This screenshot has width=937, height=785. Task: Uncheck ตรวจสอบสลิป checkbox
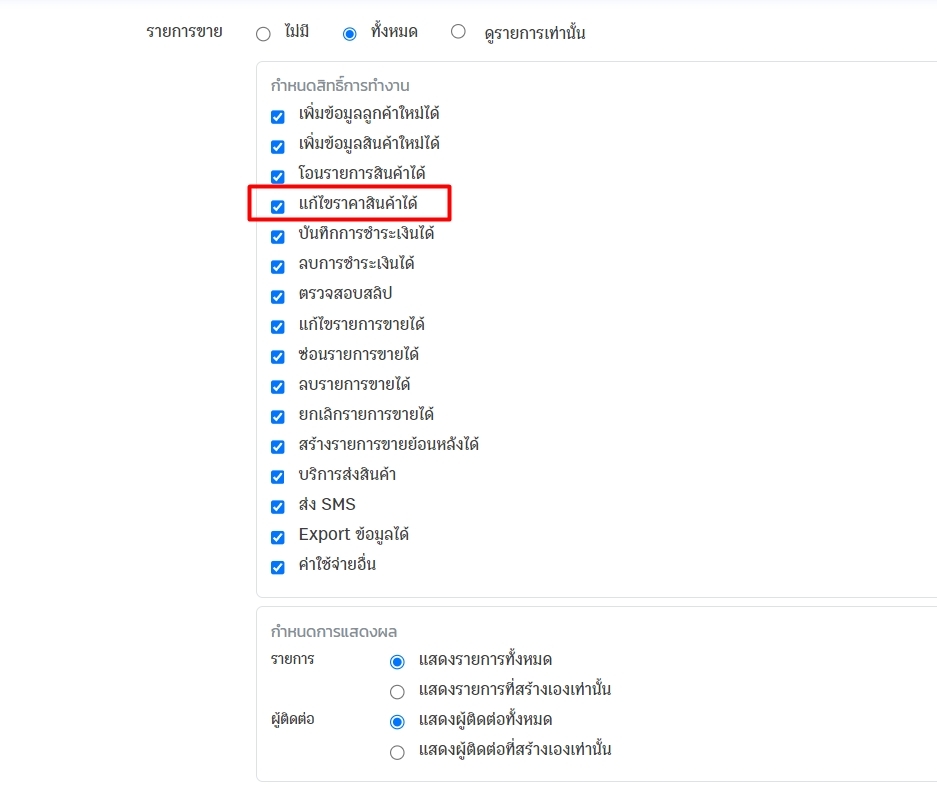pyautogui.click(x=278, y=296)
